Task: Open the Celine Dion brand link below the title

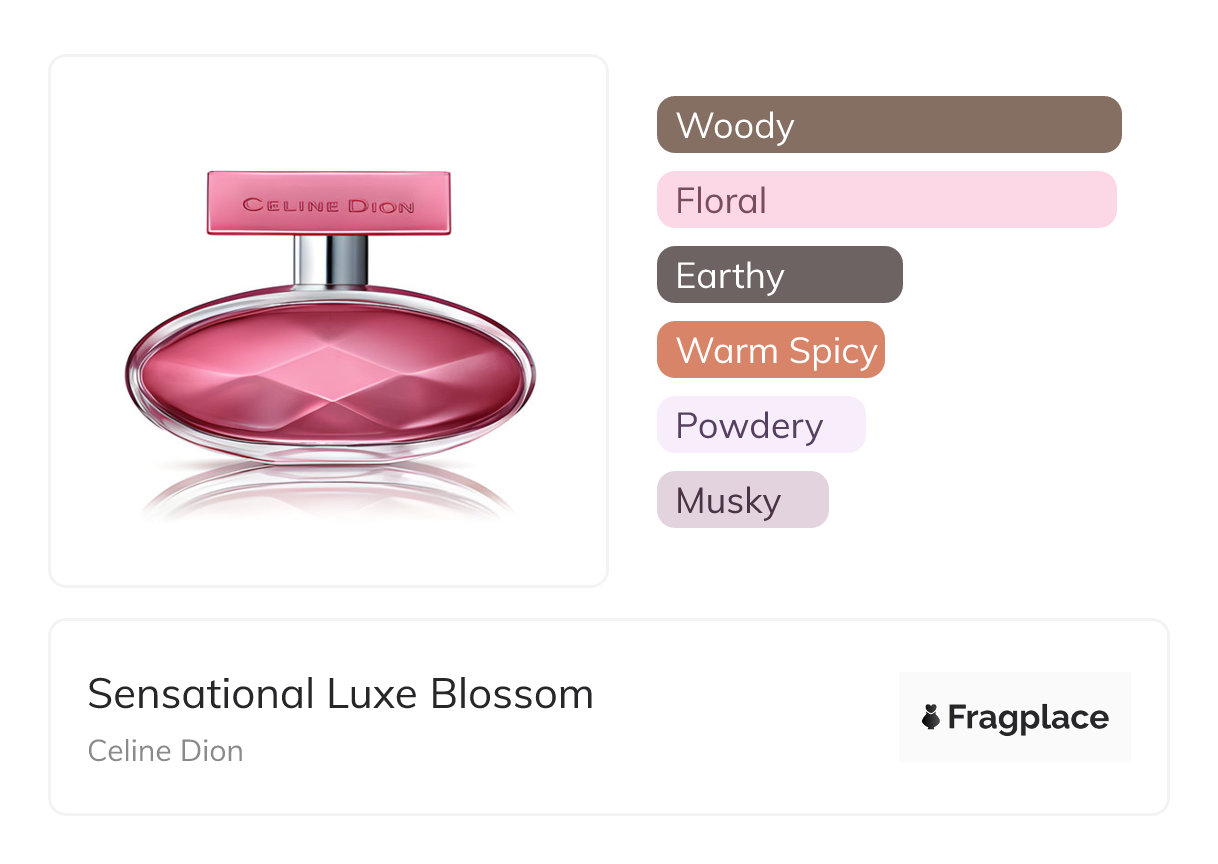Action: pyautogui.click(x=165, y=751)
